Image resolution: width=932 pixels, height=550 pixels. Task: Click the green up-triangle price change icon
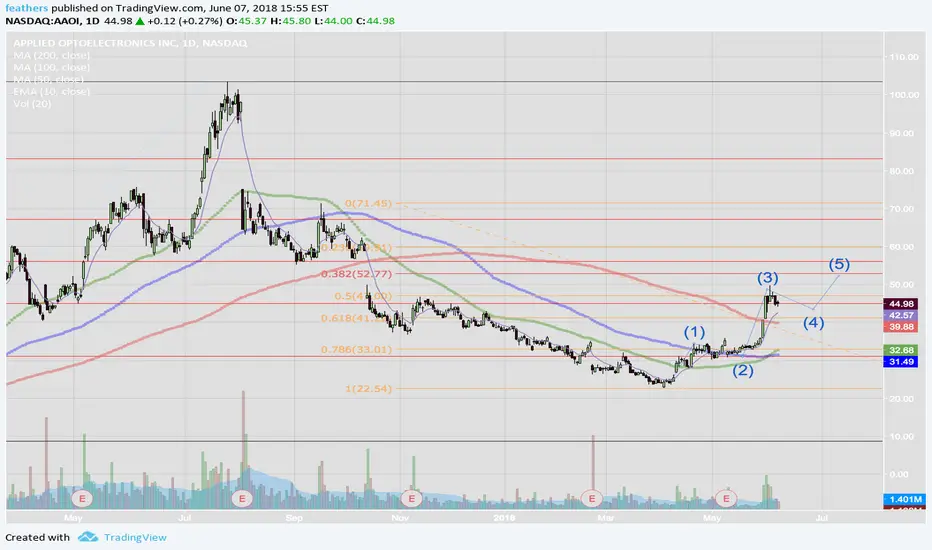pos(140,21)
